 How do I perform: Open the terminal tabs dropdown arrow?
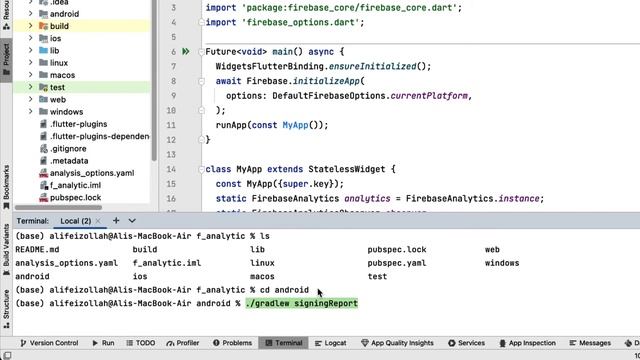[132, 221]
